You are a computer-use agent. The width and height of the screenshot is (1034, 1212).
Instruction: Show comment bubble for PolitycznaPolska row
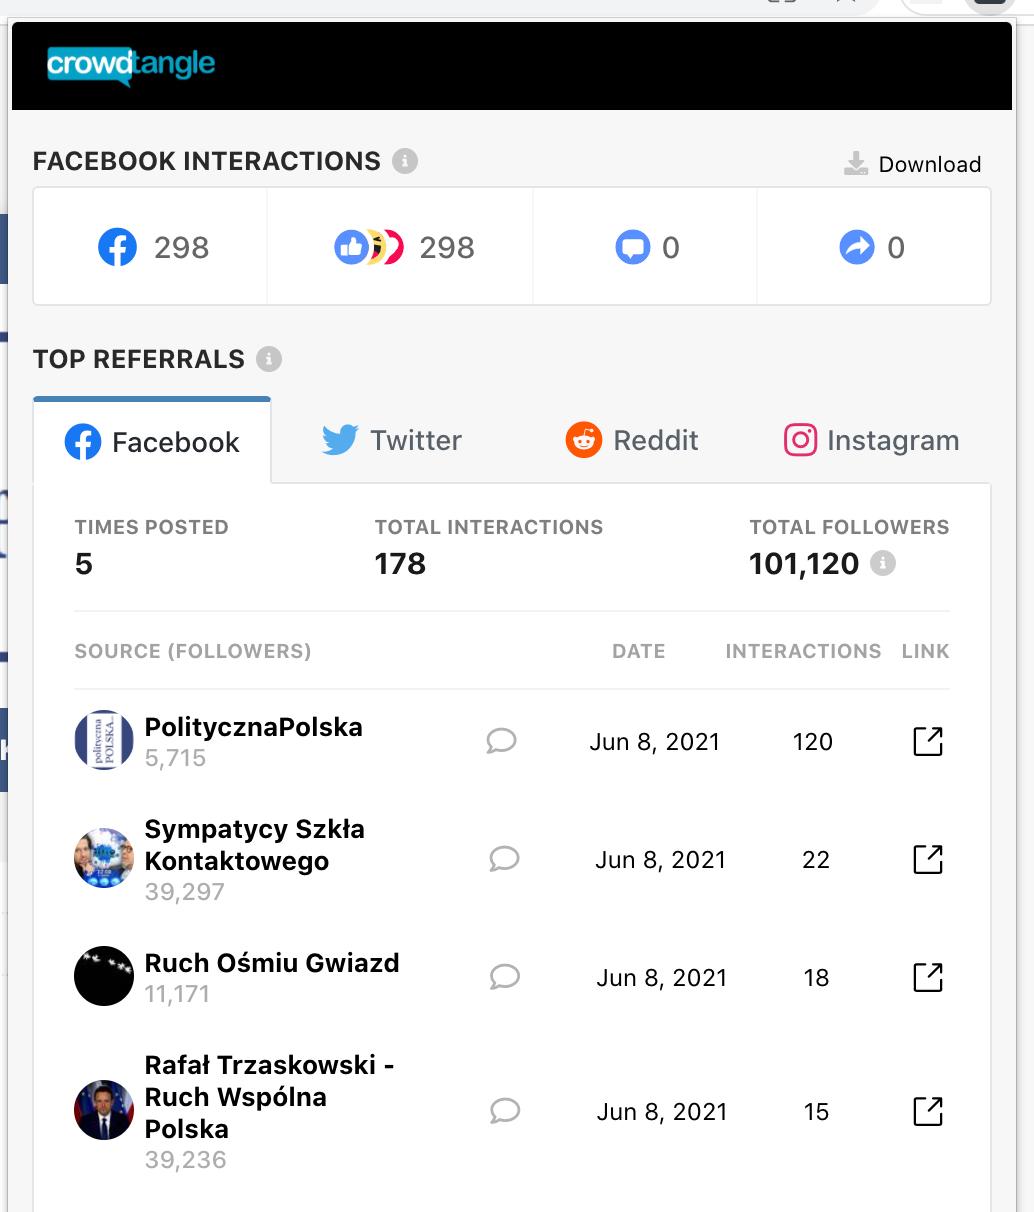coord(502,741)
